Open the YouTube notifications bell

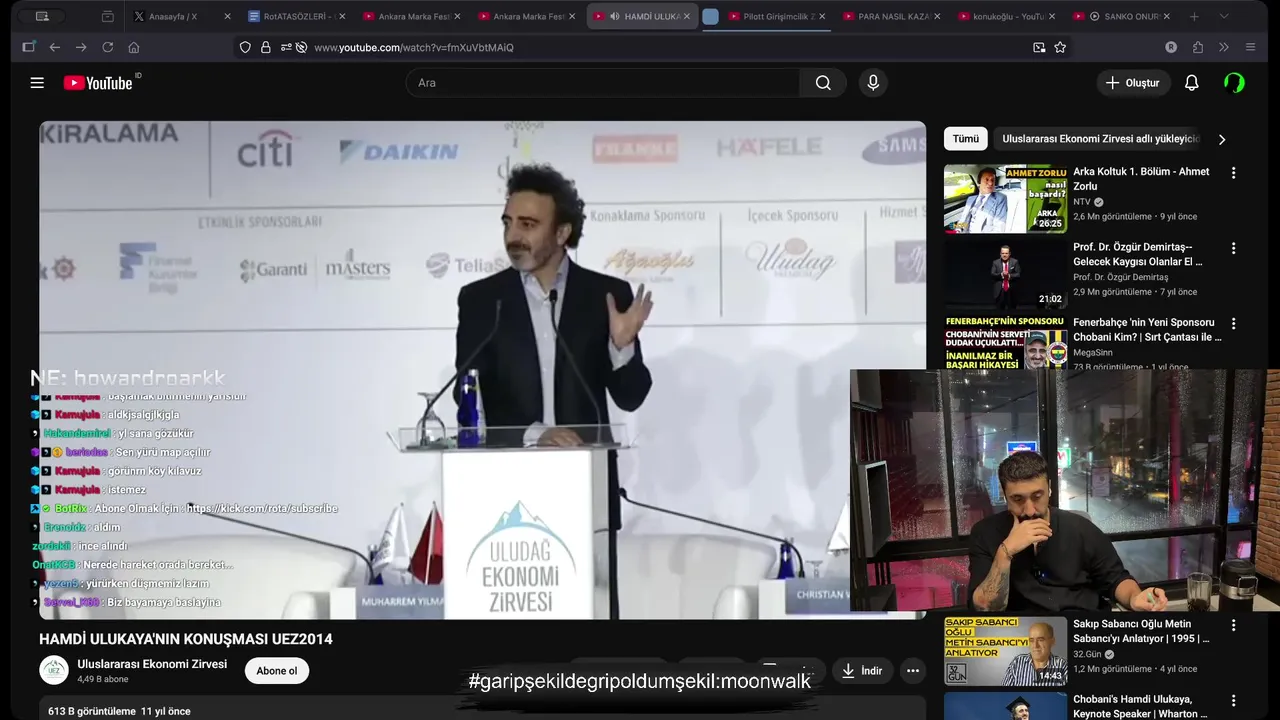point(1191,83)
